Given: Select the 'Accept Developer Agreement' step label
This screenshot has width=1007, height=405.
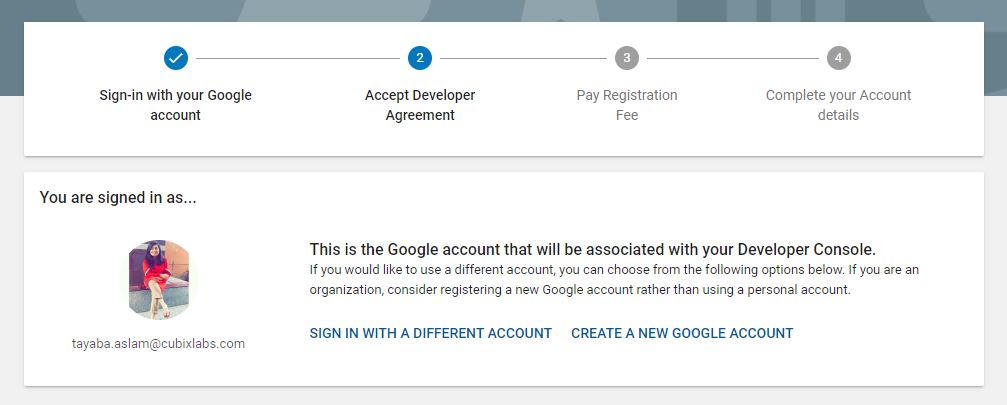Looking at the screenshot, I should (420, 105).
